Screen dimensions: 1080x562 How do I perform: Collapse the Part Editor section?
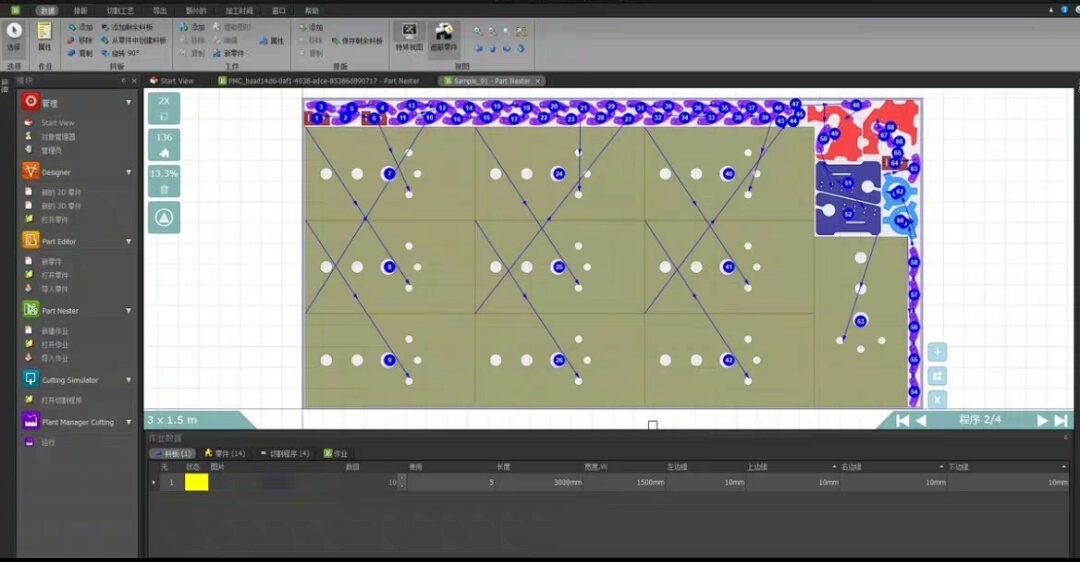(x=128, y=241)
